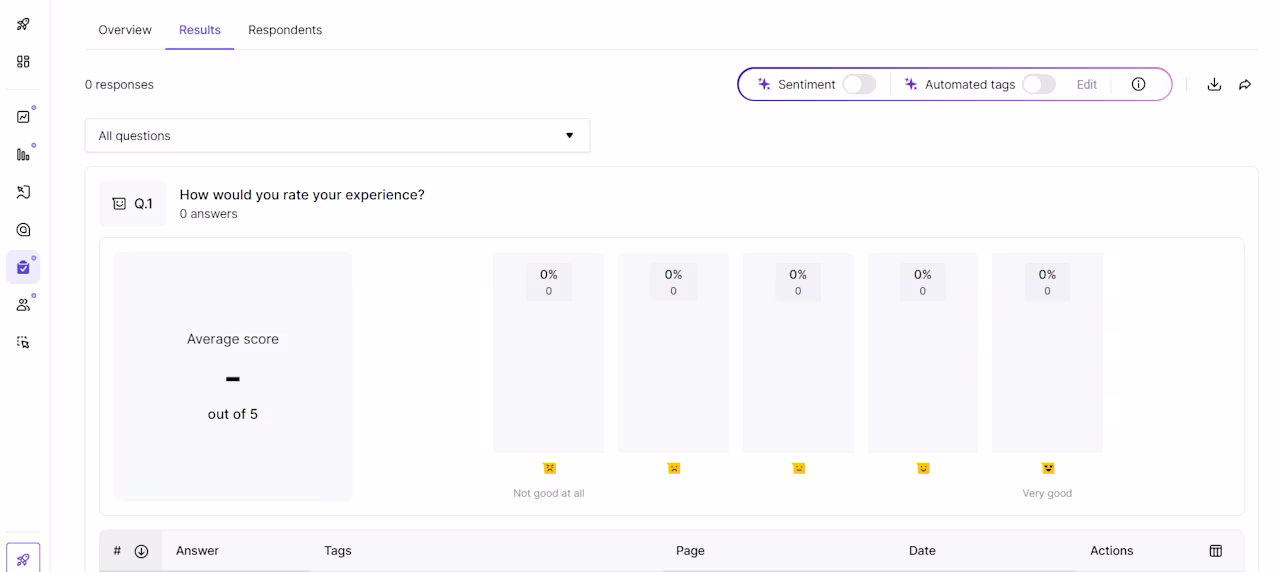Click the Answer column header
This screenshot has width=1280, height=572.
pyautogui.click(x=197, y=551)
